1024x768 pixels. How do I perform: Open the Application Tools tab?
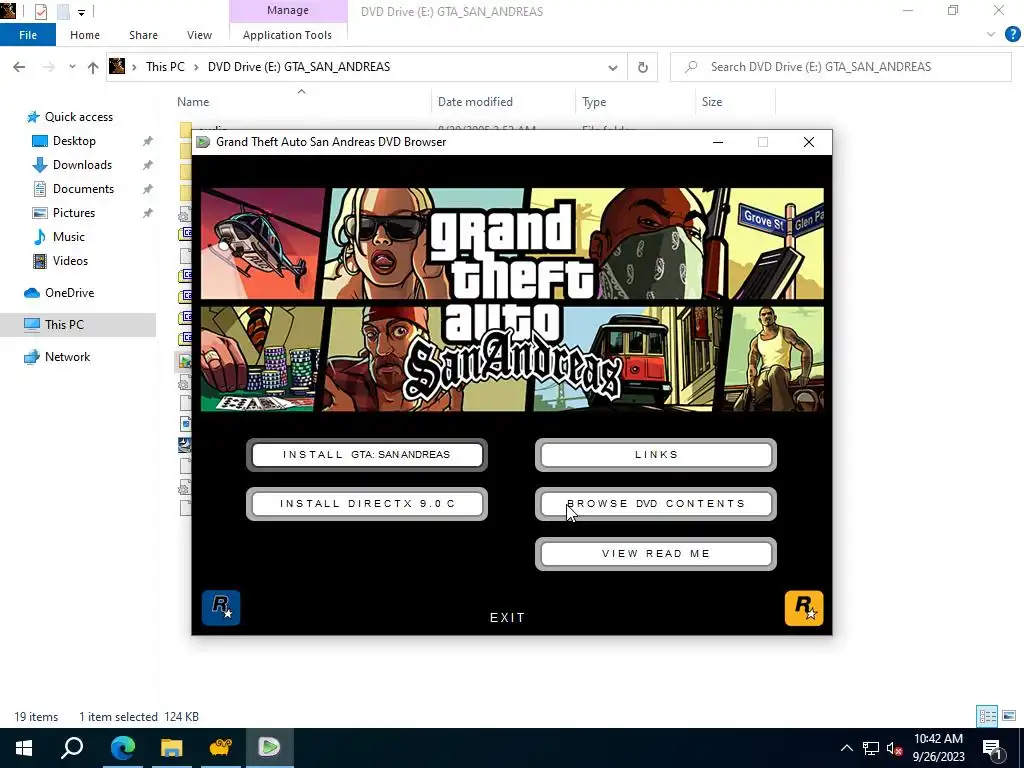click(287, 35)
